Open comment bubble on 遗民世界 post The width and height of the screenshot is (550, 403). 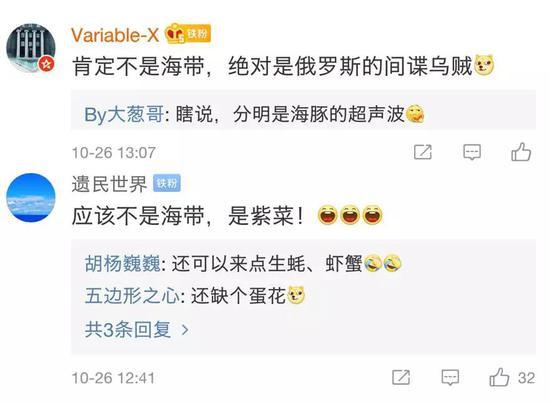tap(450, 378)
